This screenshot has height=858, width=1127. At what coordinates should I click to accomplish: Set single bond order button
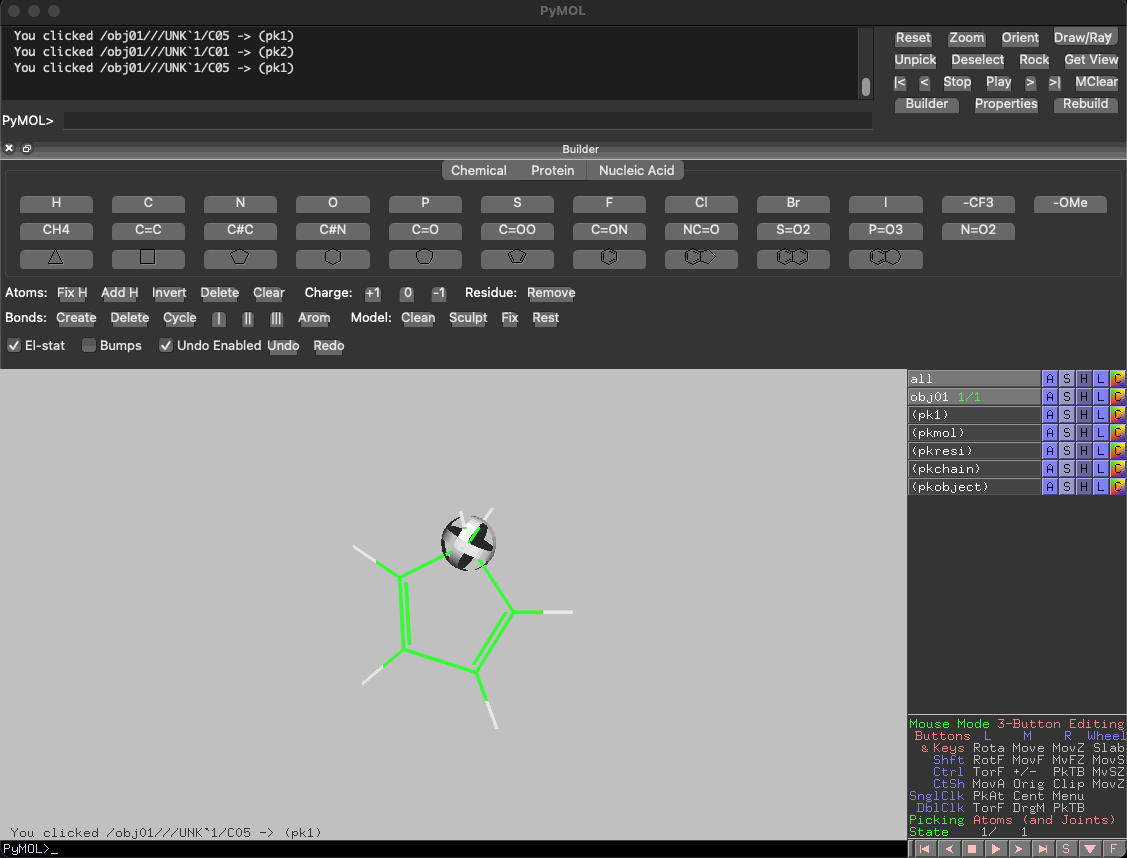coord(218,318)
